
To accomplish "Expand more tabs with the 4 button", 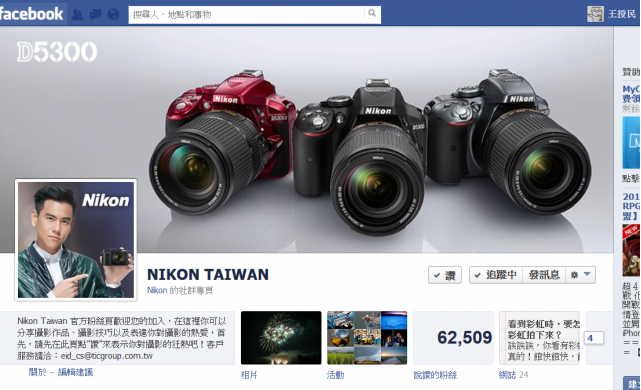I will coord(594,338).
